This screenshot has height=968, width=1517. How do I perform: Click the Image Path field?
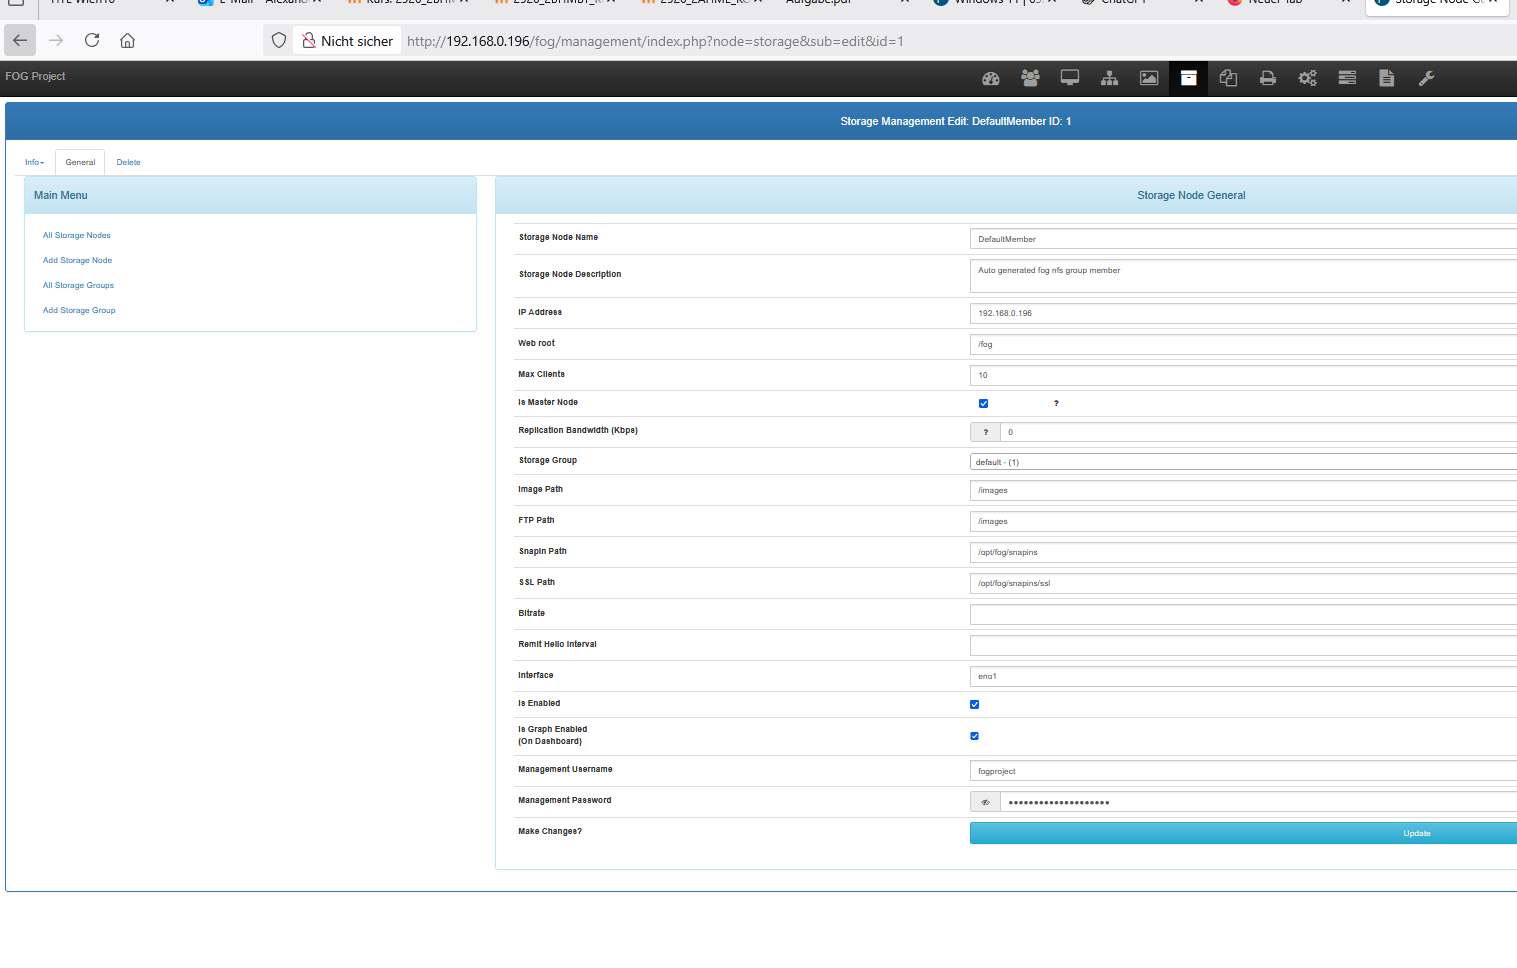coord(1243,490)
